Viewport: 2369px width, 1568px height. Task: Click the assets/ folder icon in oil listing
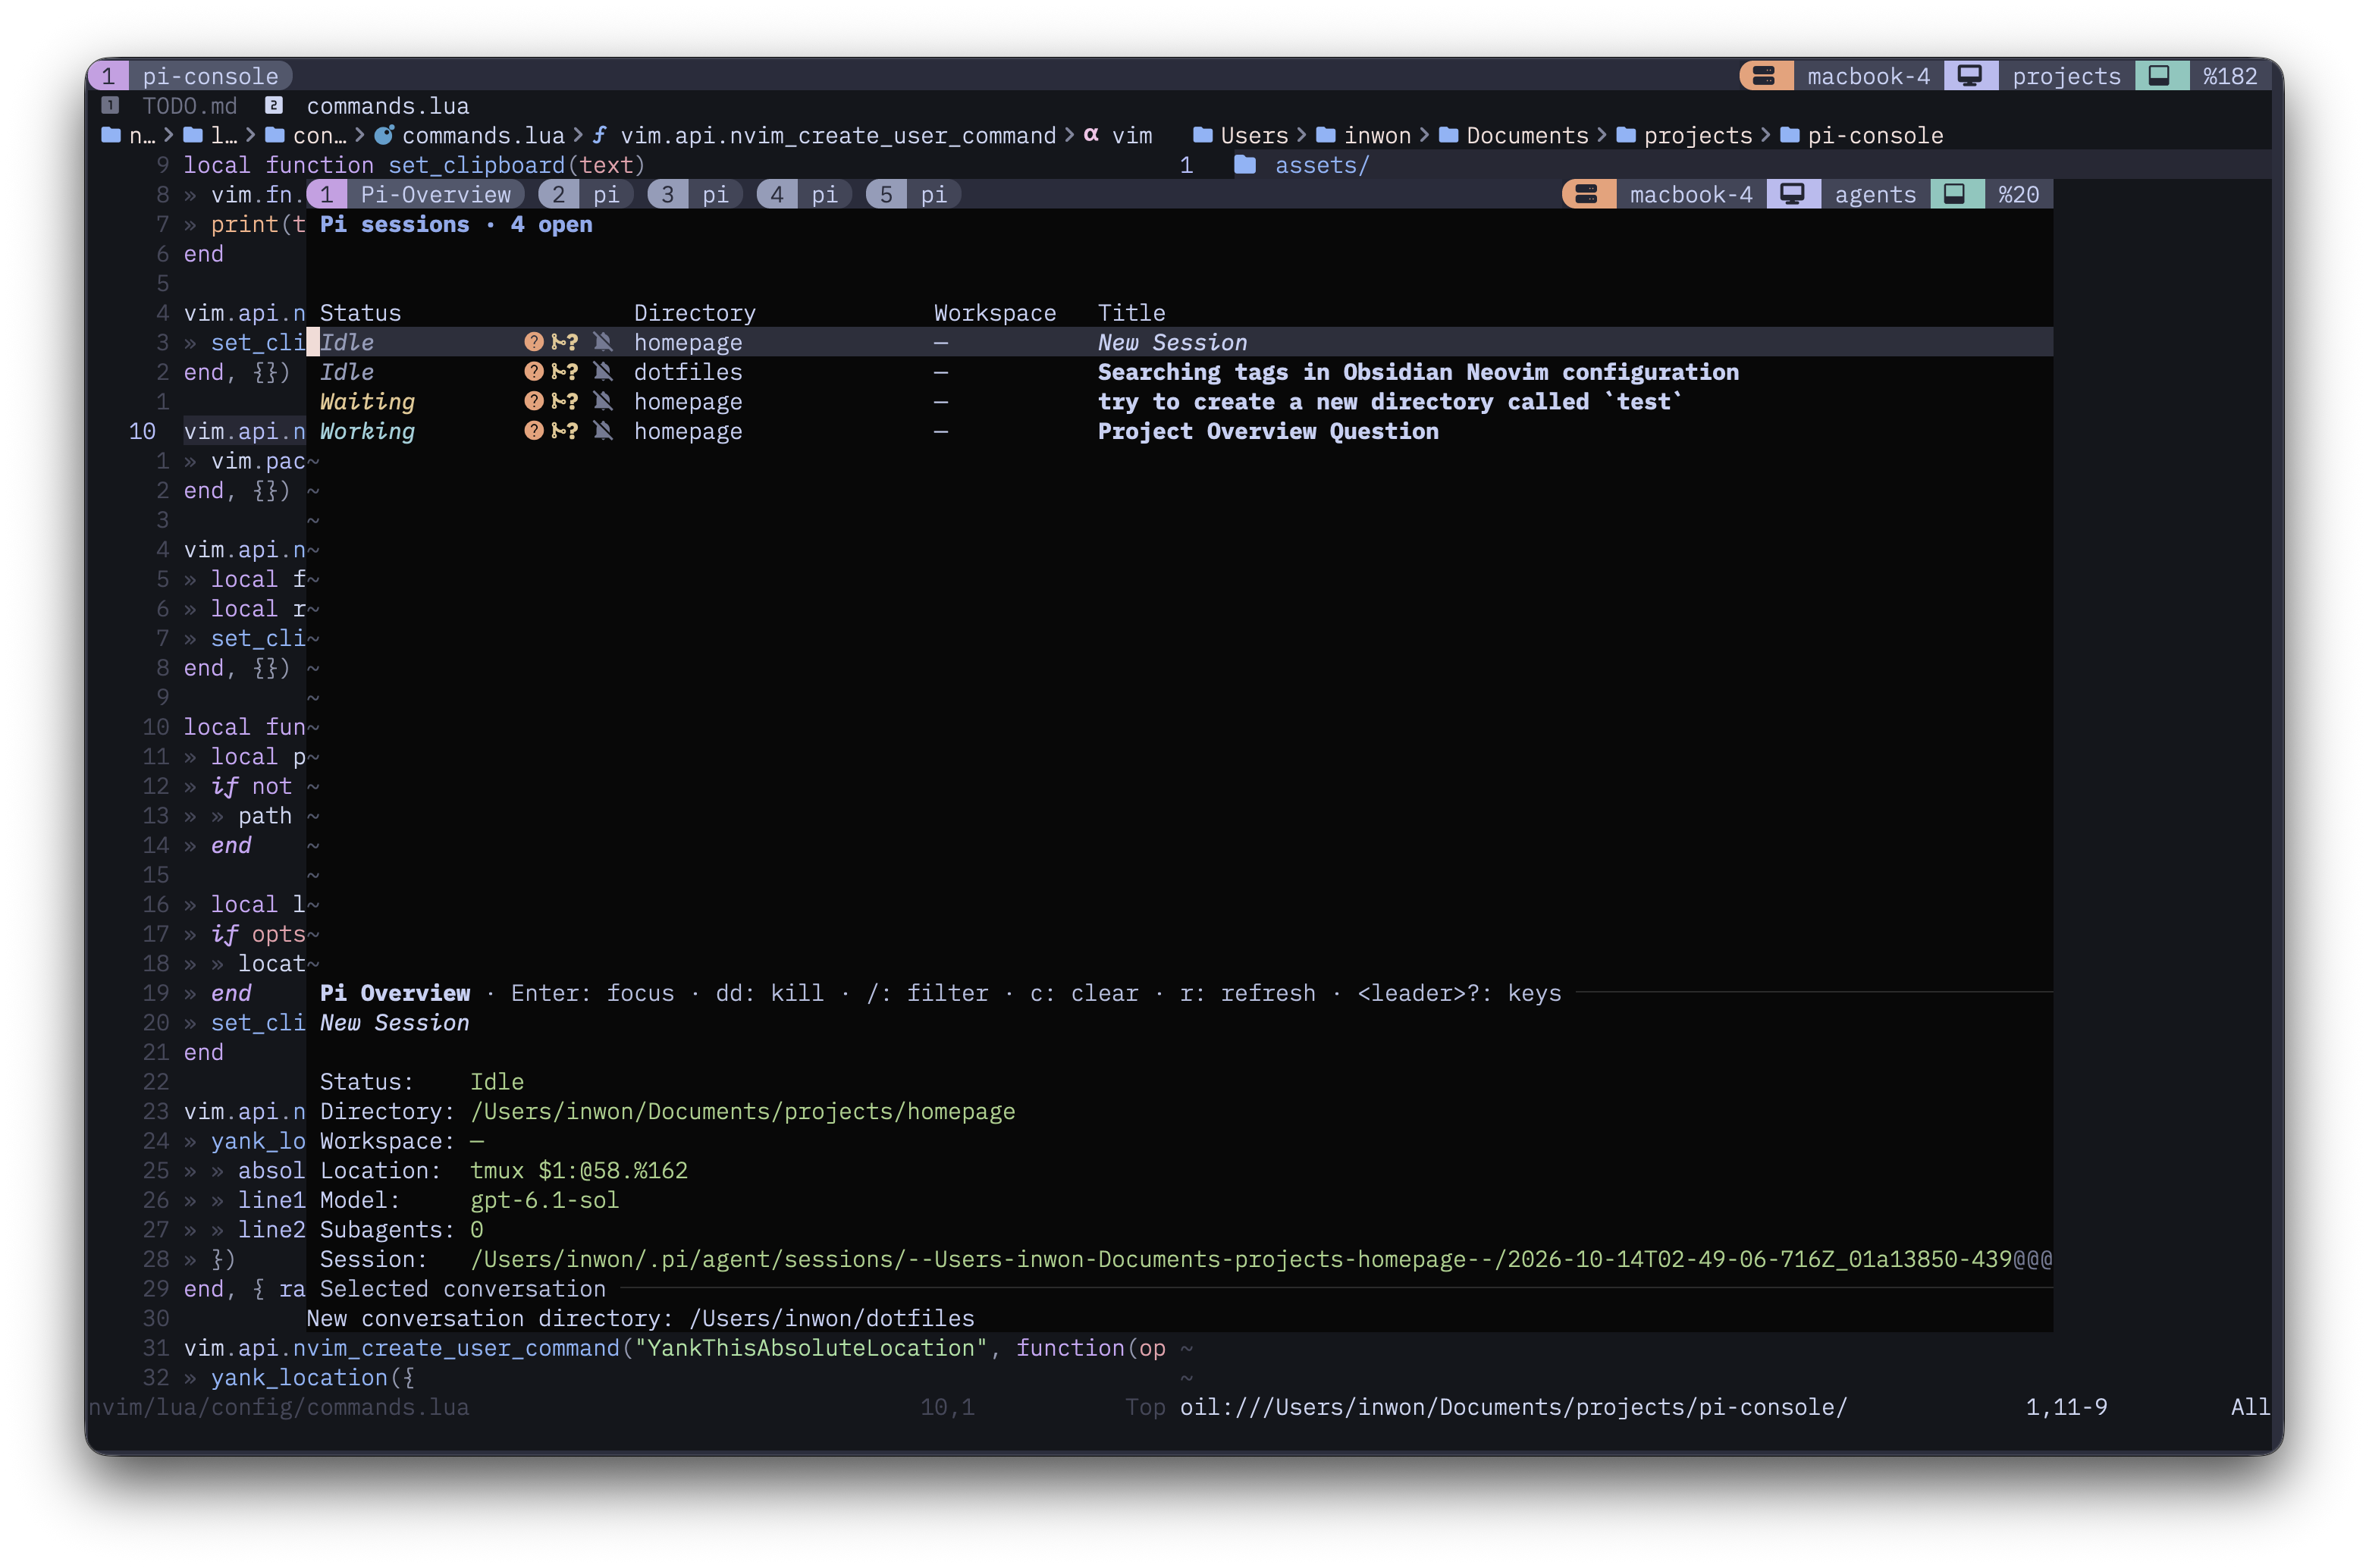coord(1245,165)
